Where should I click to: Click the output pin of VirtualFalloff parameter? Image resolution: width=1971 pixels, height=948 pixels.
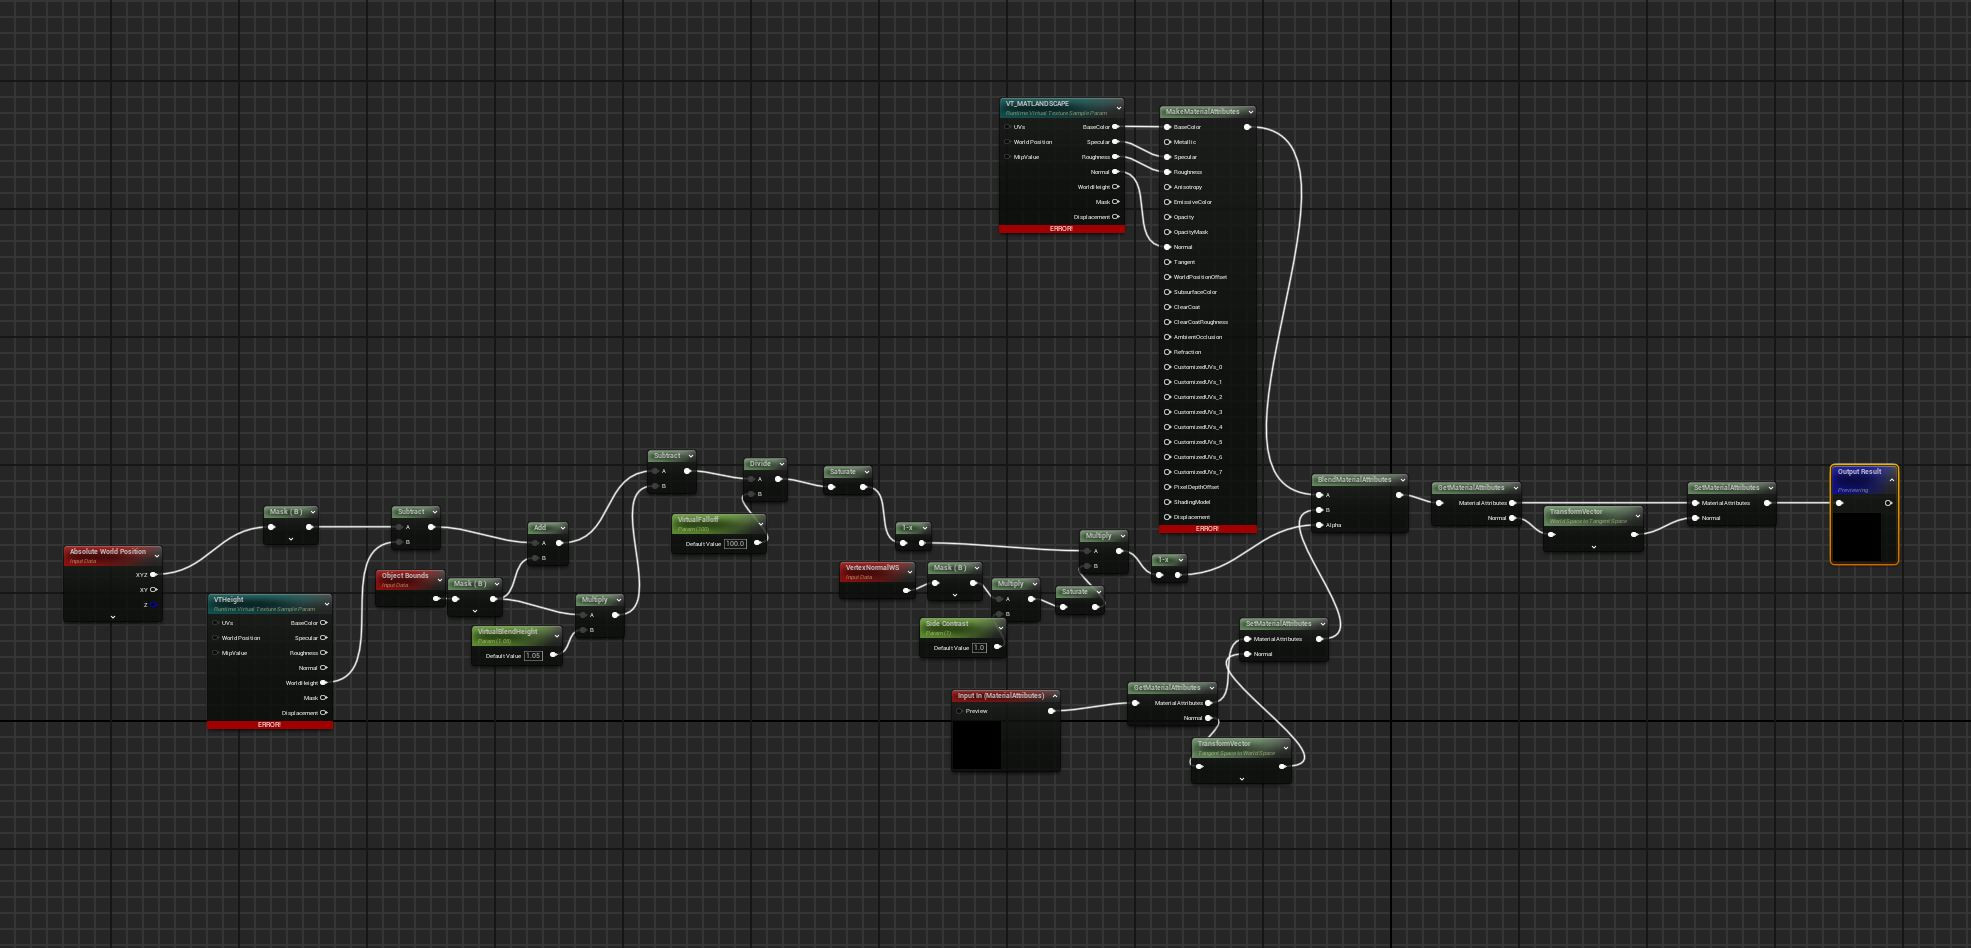coord(757,543)
